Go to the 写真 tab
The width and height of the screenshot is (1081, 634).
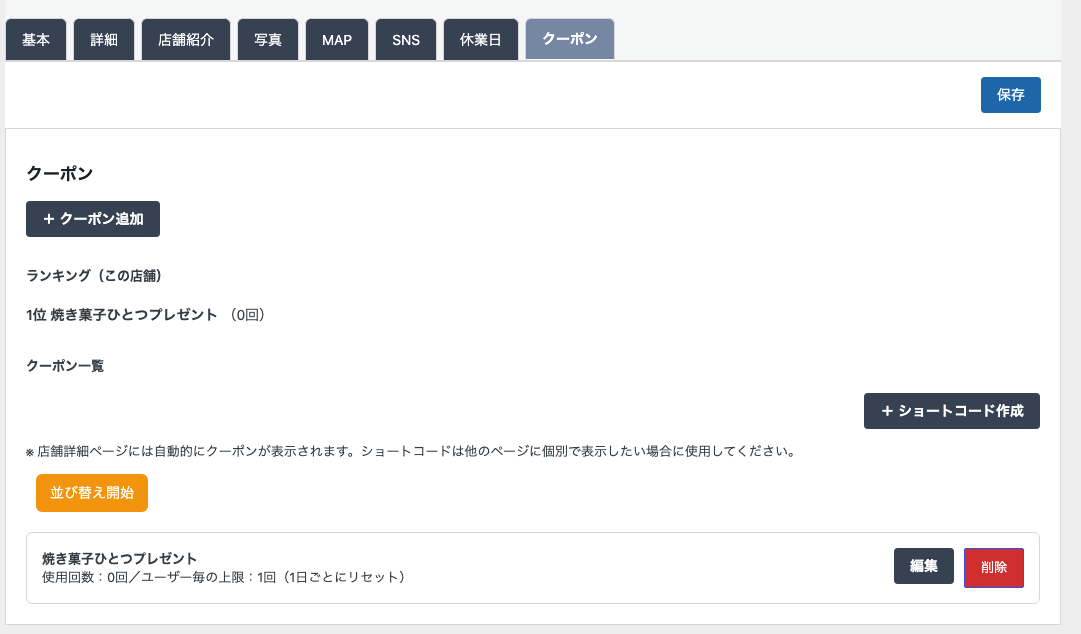tap(268, 40)
